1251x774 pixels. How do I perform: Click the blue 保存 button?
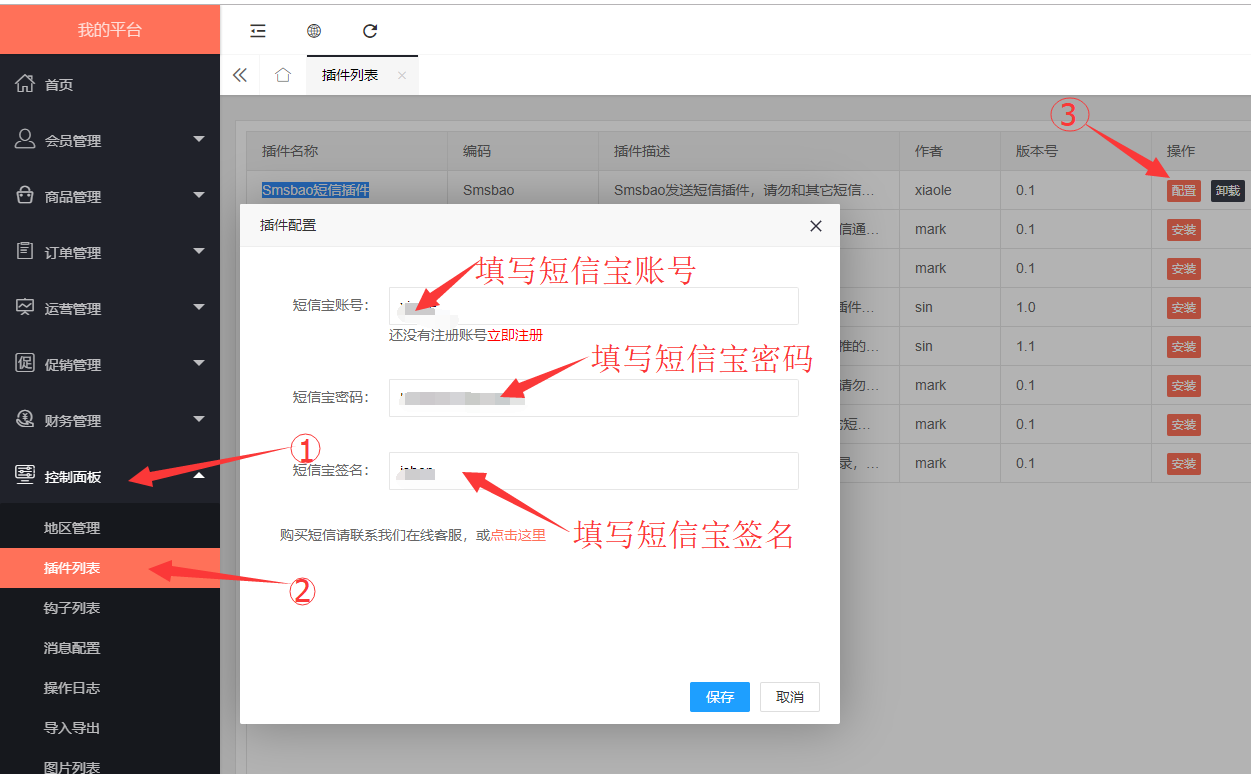[719, 697]
